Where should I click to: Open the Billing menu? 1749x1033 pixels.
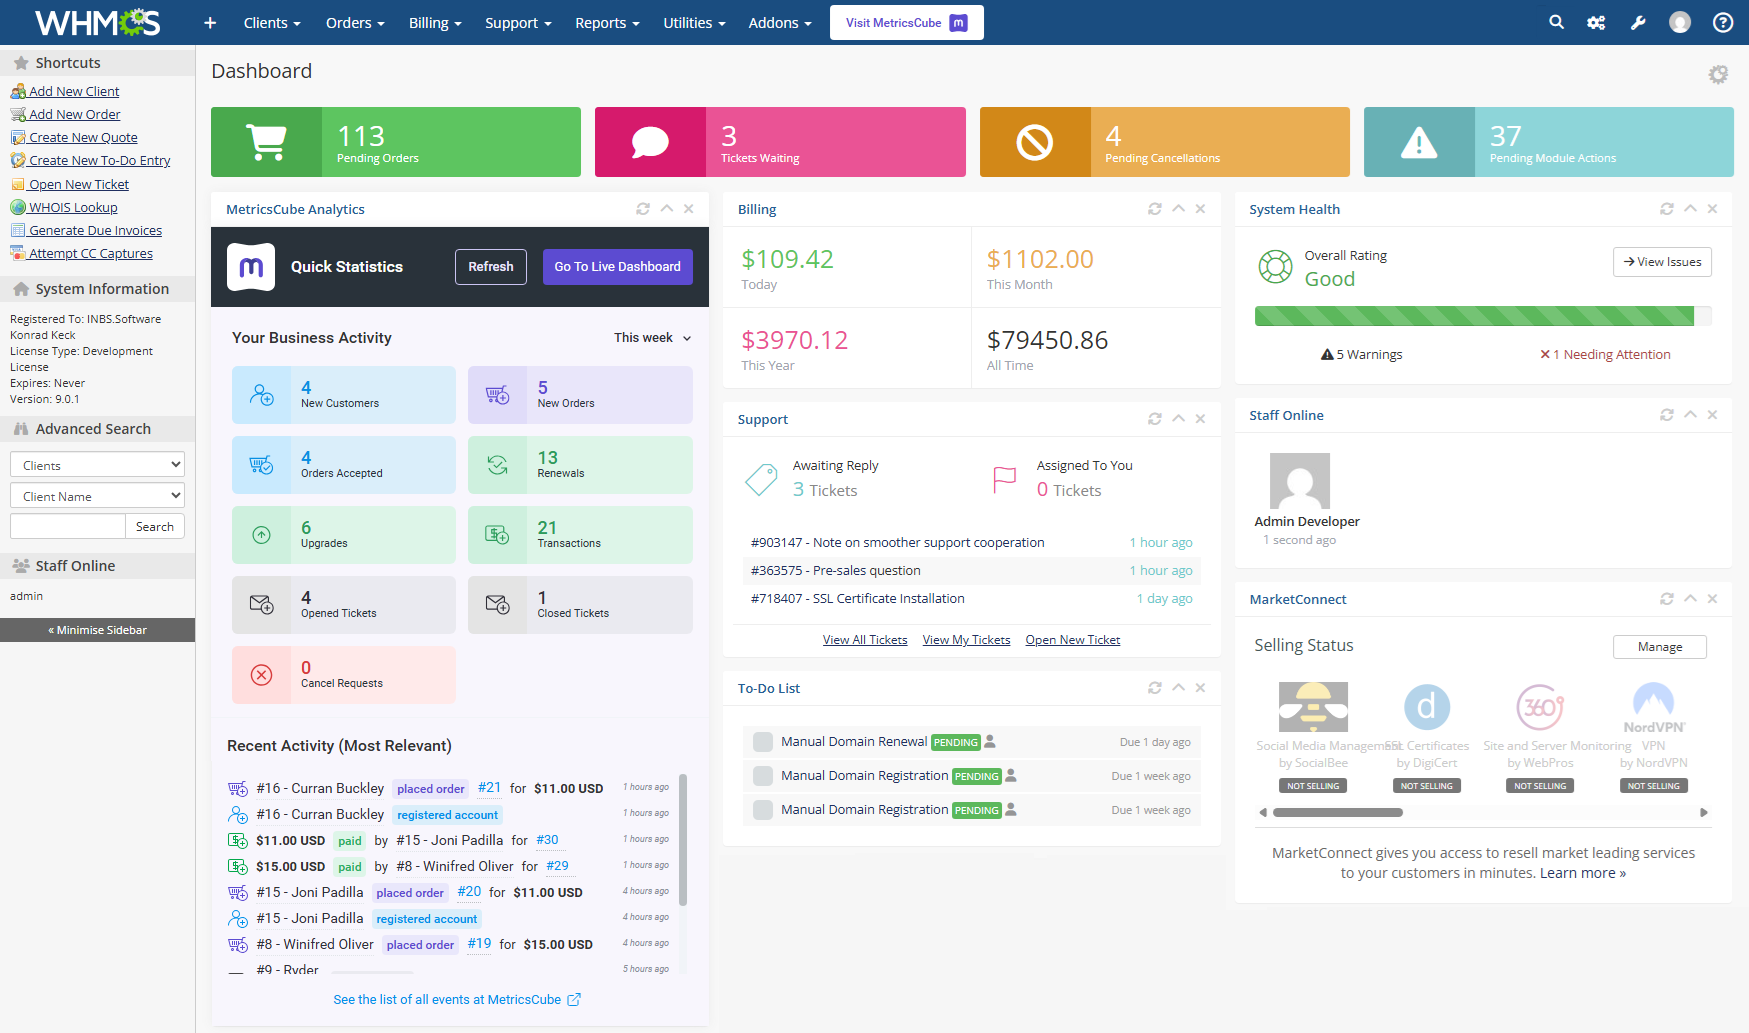[434, 22]
